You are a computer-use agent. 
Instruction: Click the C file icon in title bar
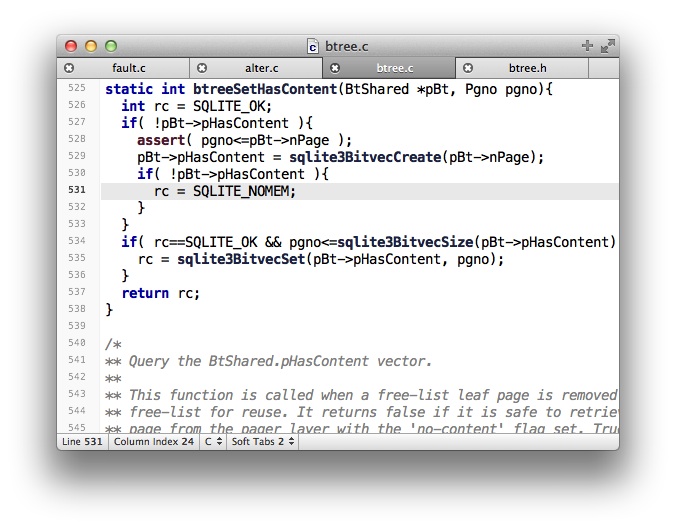click(313, 46)
